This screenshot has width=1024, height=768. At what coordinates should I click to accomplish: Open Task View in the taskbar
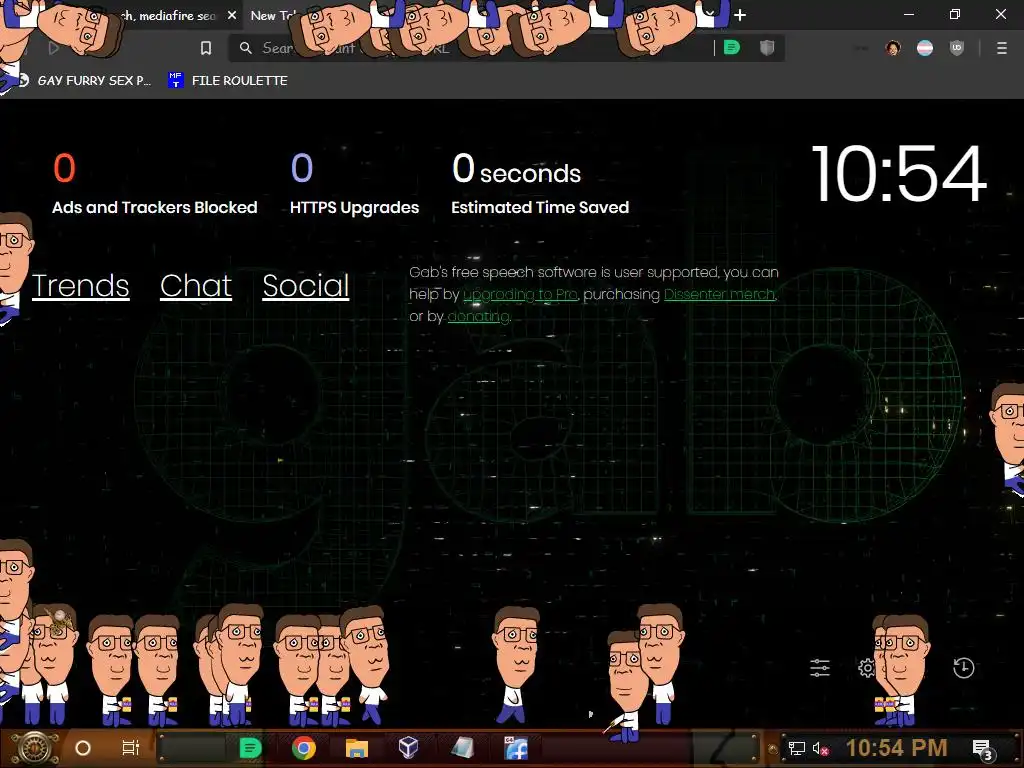pyautogui.click(x=131, y=748)
